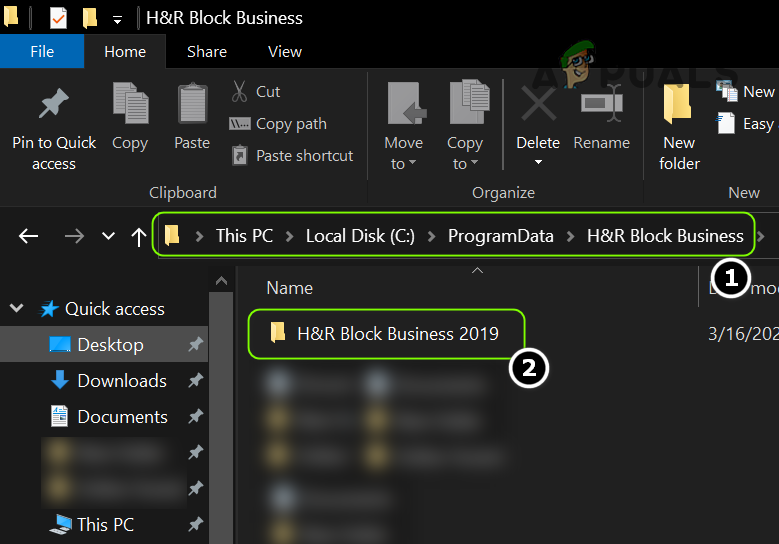Open Downloads in navigation pane
Viewport: 779px width, 544px height.
(x=122, y=381)
